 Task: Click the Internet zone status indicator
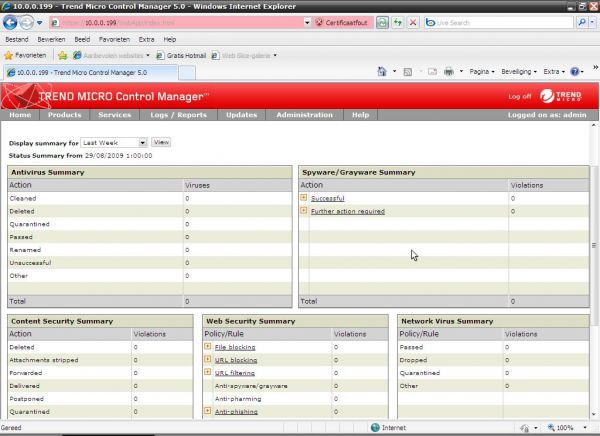point(388,428)
